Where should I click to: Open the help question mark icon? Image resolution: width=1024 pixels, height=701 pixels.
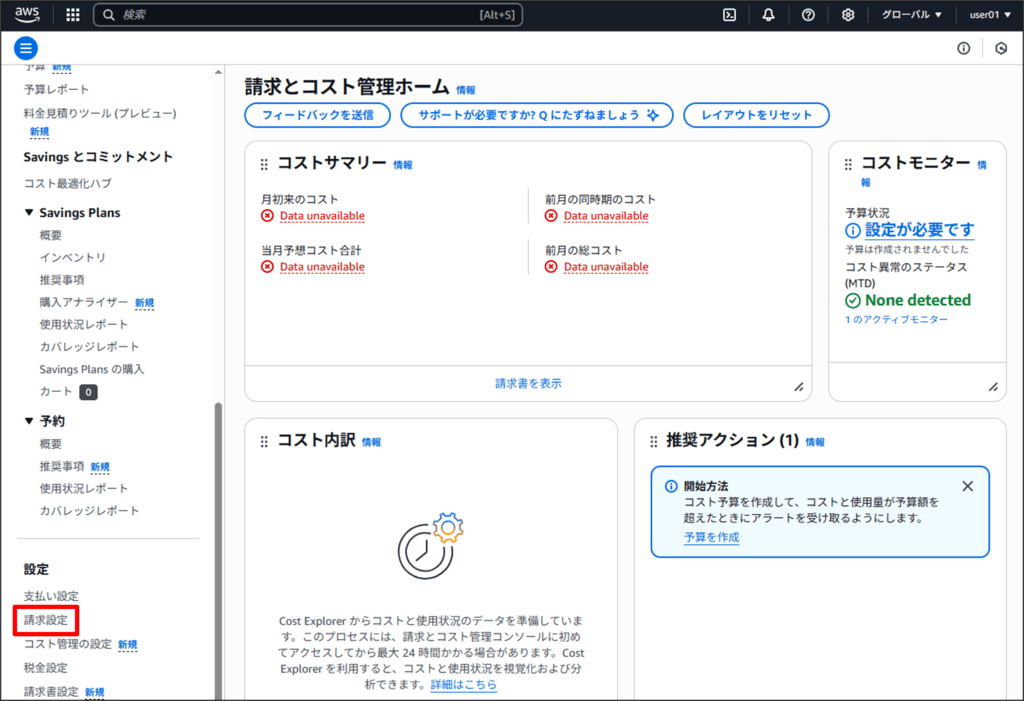pos(808,14)
